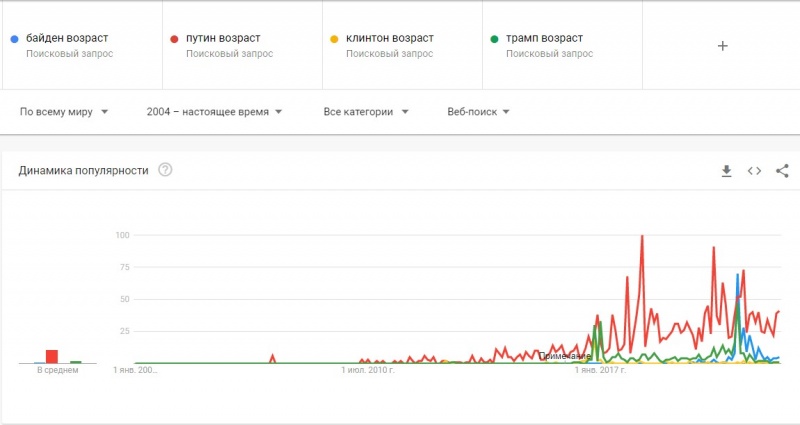Viewport: 800px width, 425px height.
Task: Click the highest red peak at 100
Action: [642, 237]
